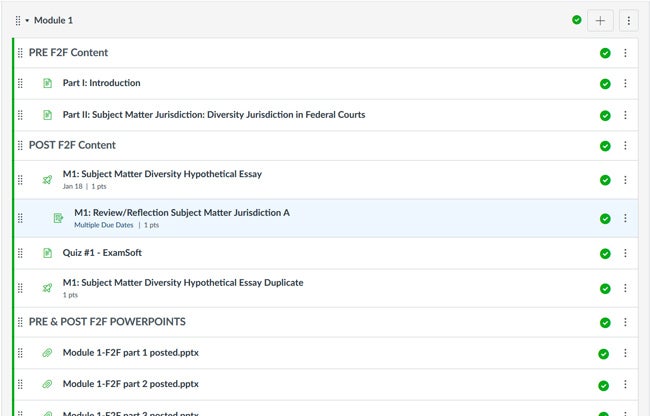Click drag handle for M1: Review/Reflection row
The image size is (650, 416).
(x=20, y=218)
